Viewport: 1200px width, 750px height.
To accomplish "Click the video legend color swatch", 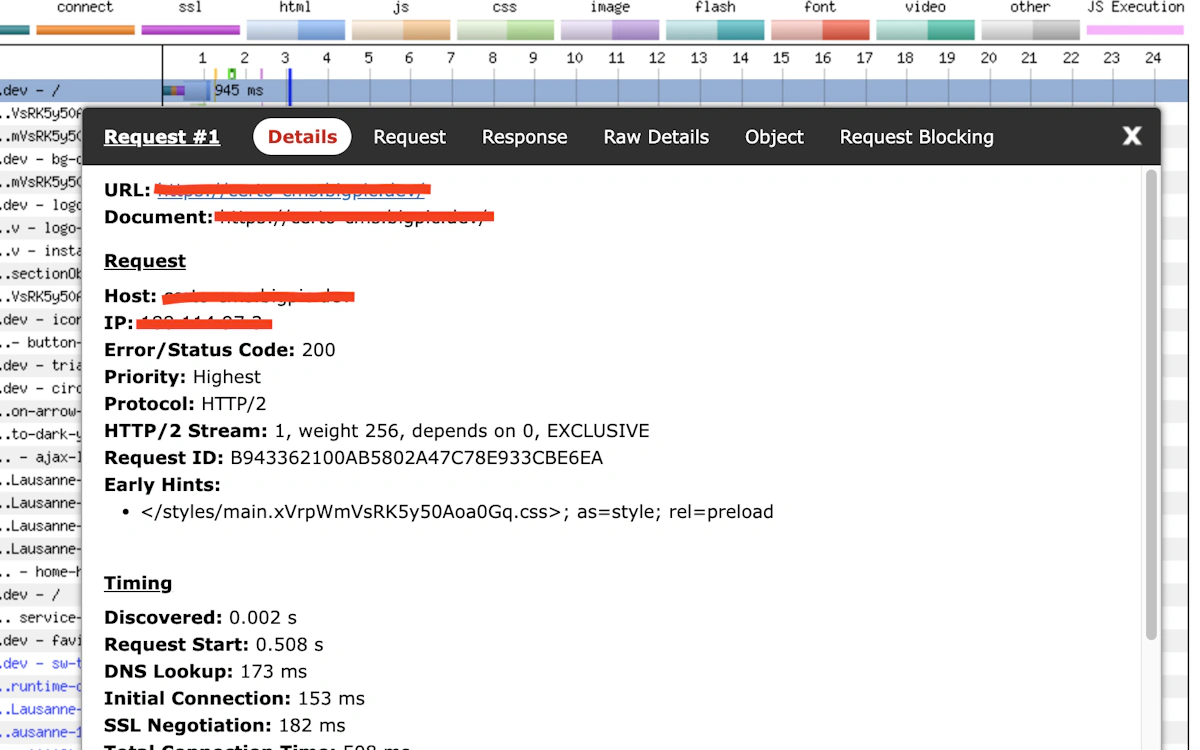I will (x=925, y=30).
